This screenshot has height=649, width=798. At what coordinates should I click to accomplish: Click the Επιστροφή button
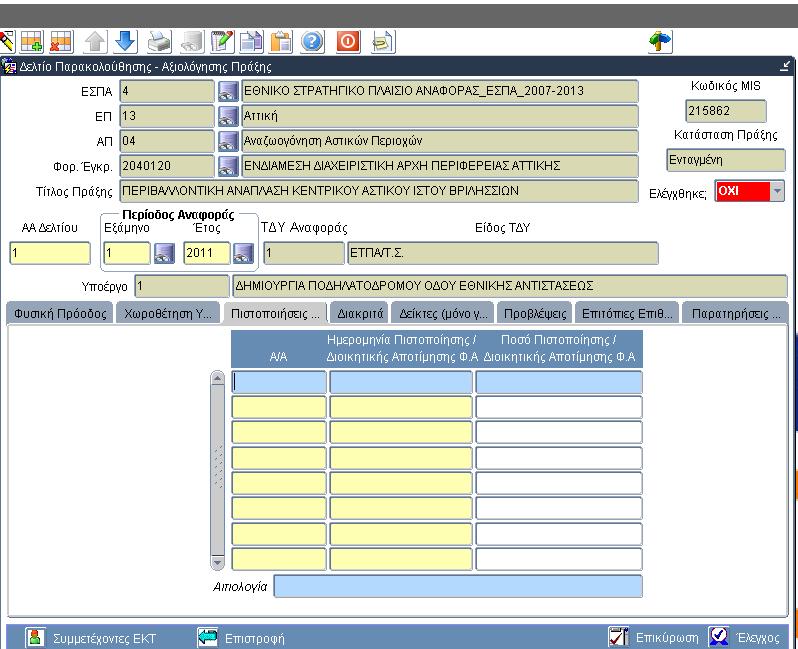click(241, 638)
